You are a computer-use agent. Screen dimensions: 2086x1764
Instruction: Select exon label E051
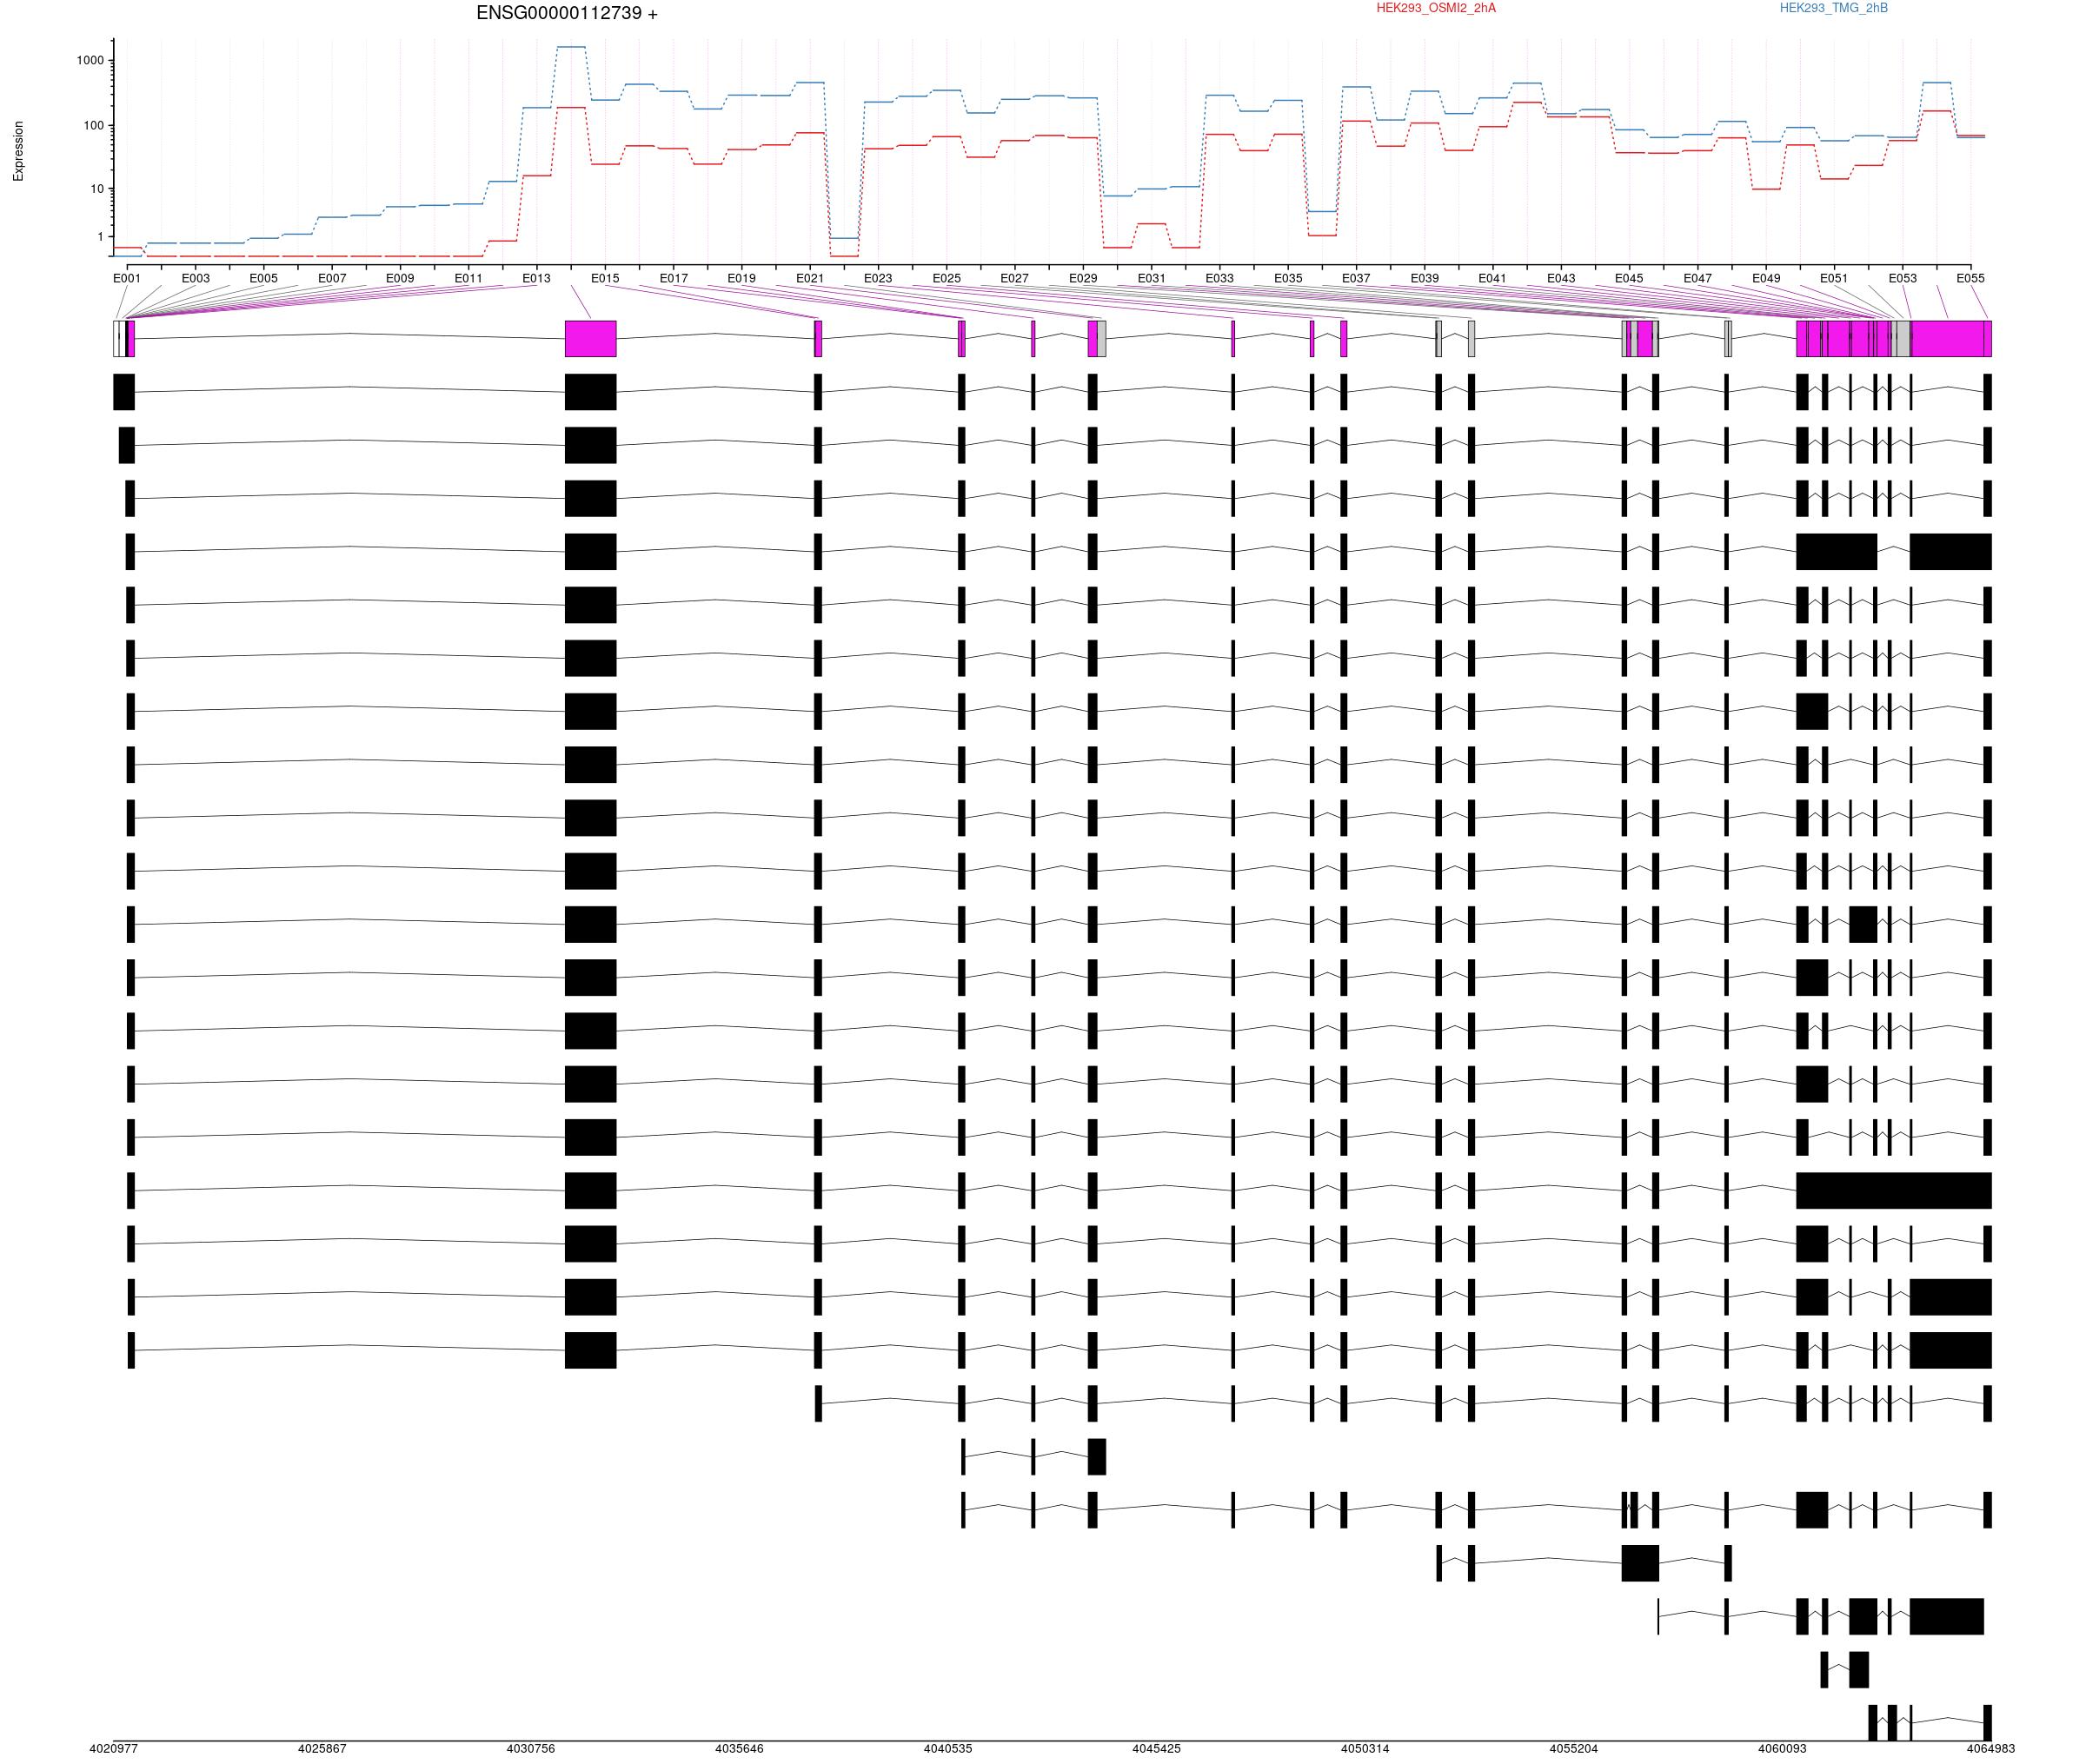tap(1834, 278)
